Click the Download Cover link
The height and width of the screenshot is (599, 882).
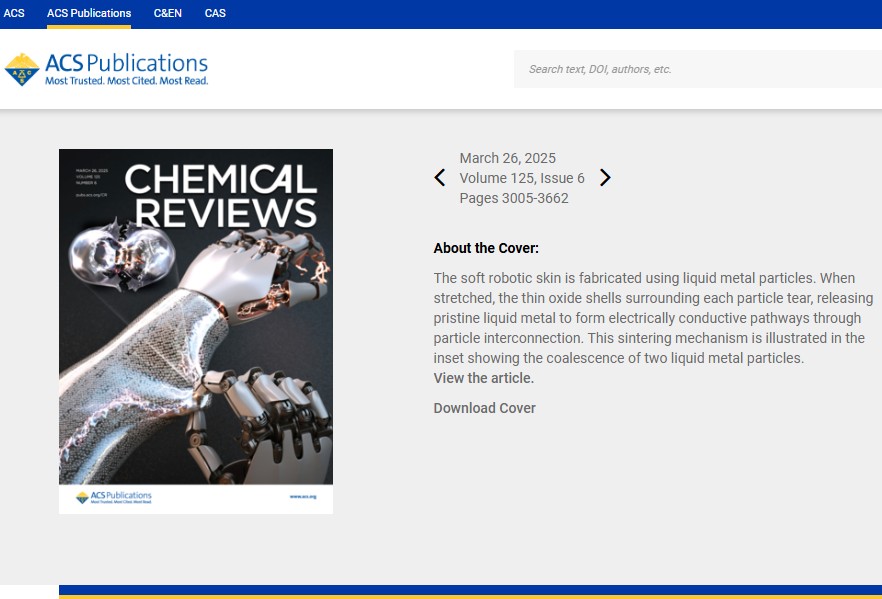coord(485,408)
